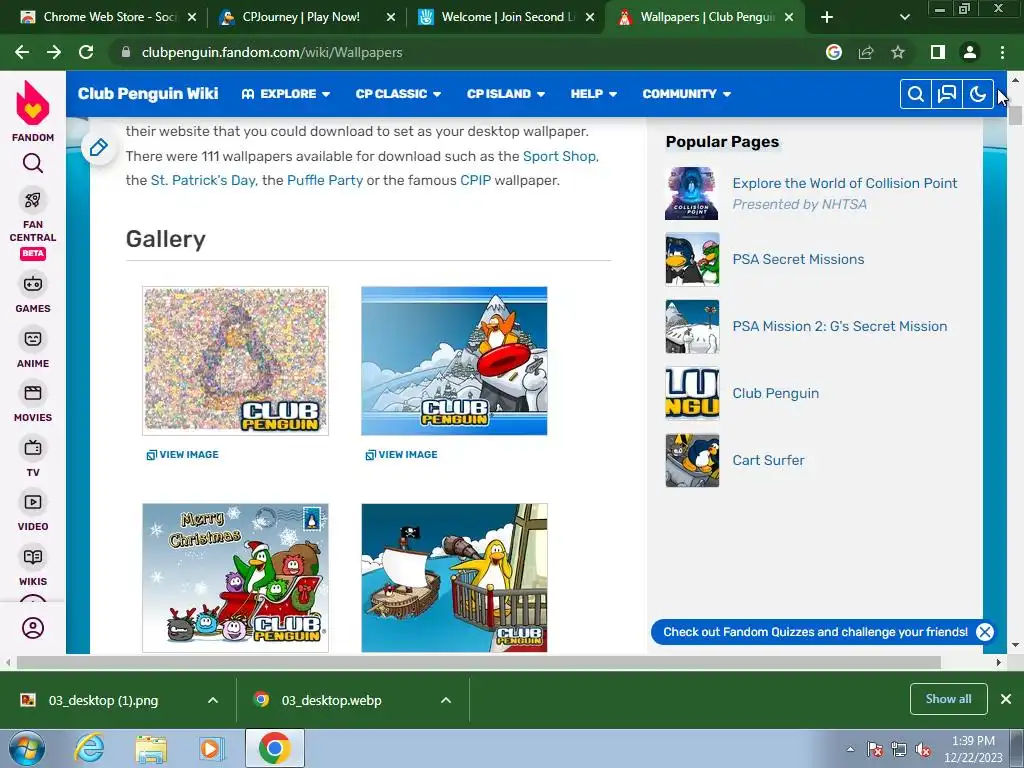Click the Fandom Quizzes banner text

click(x=815, y=632)
